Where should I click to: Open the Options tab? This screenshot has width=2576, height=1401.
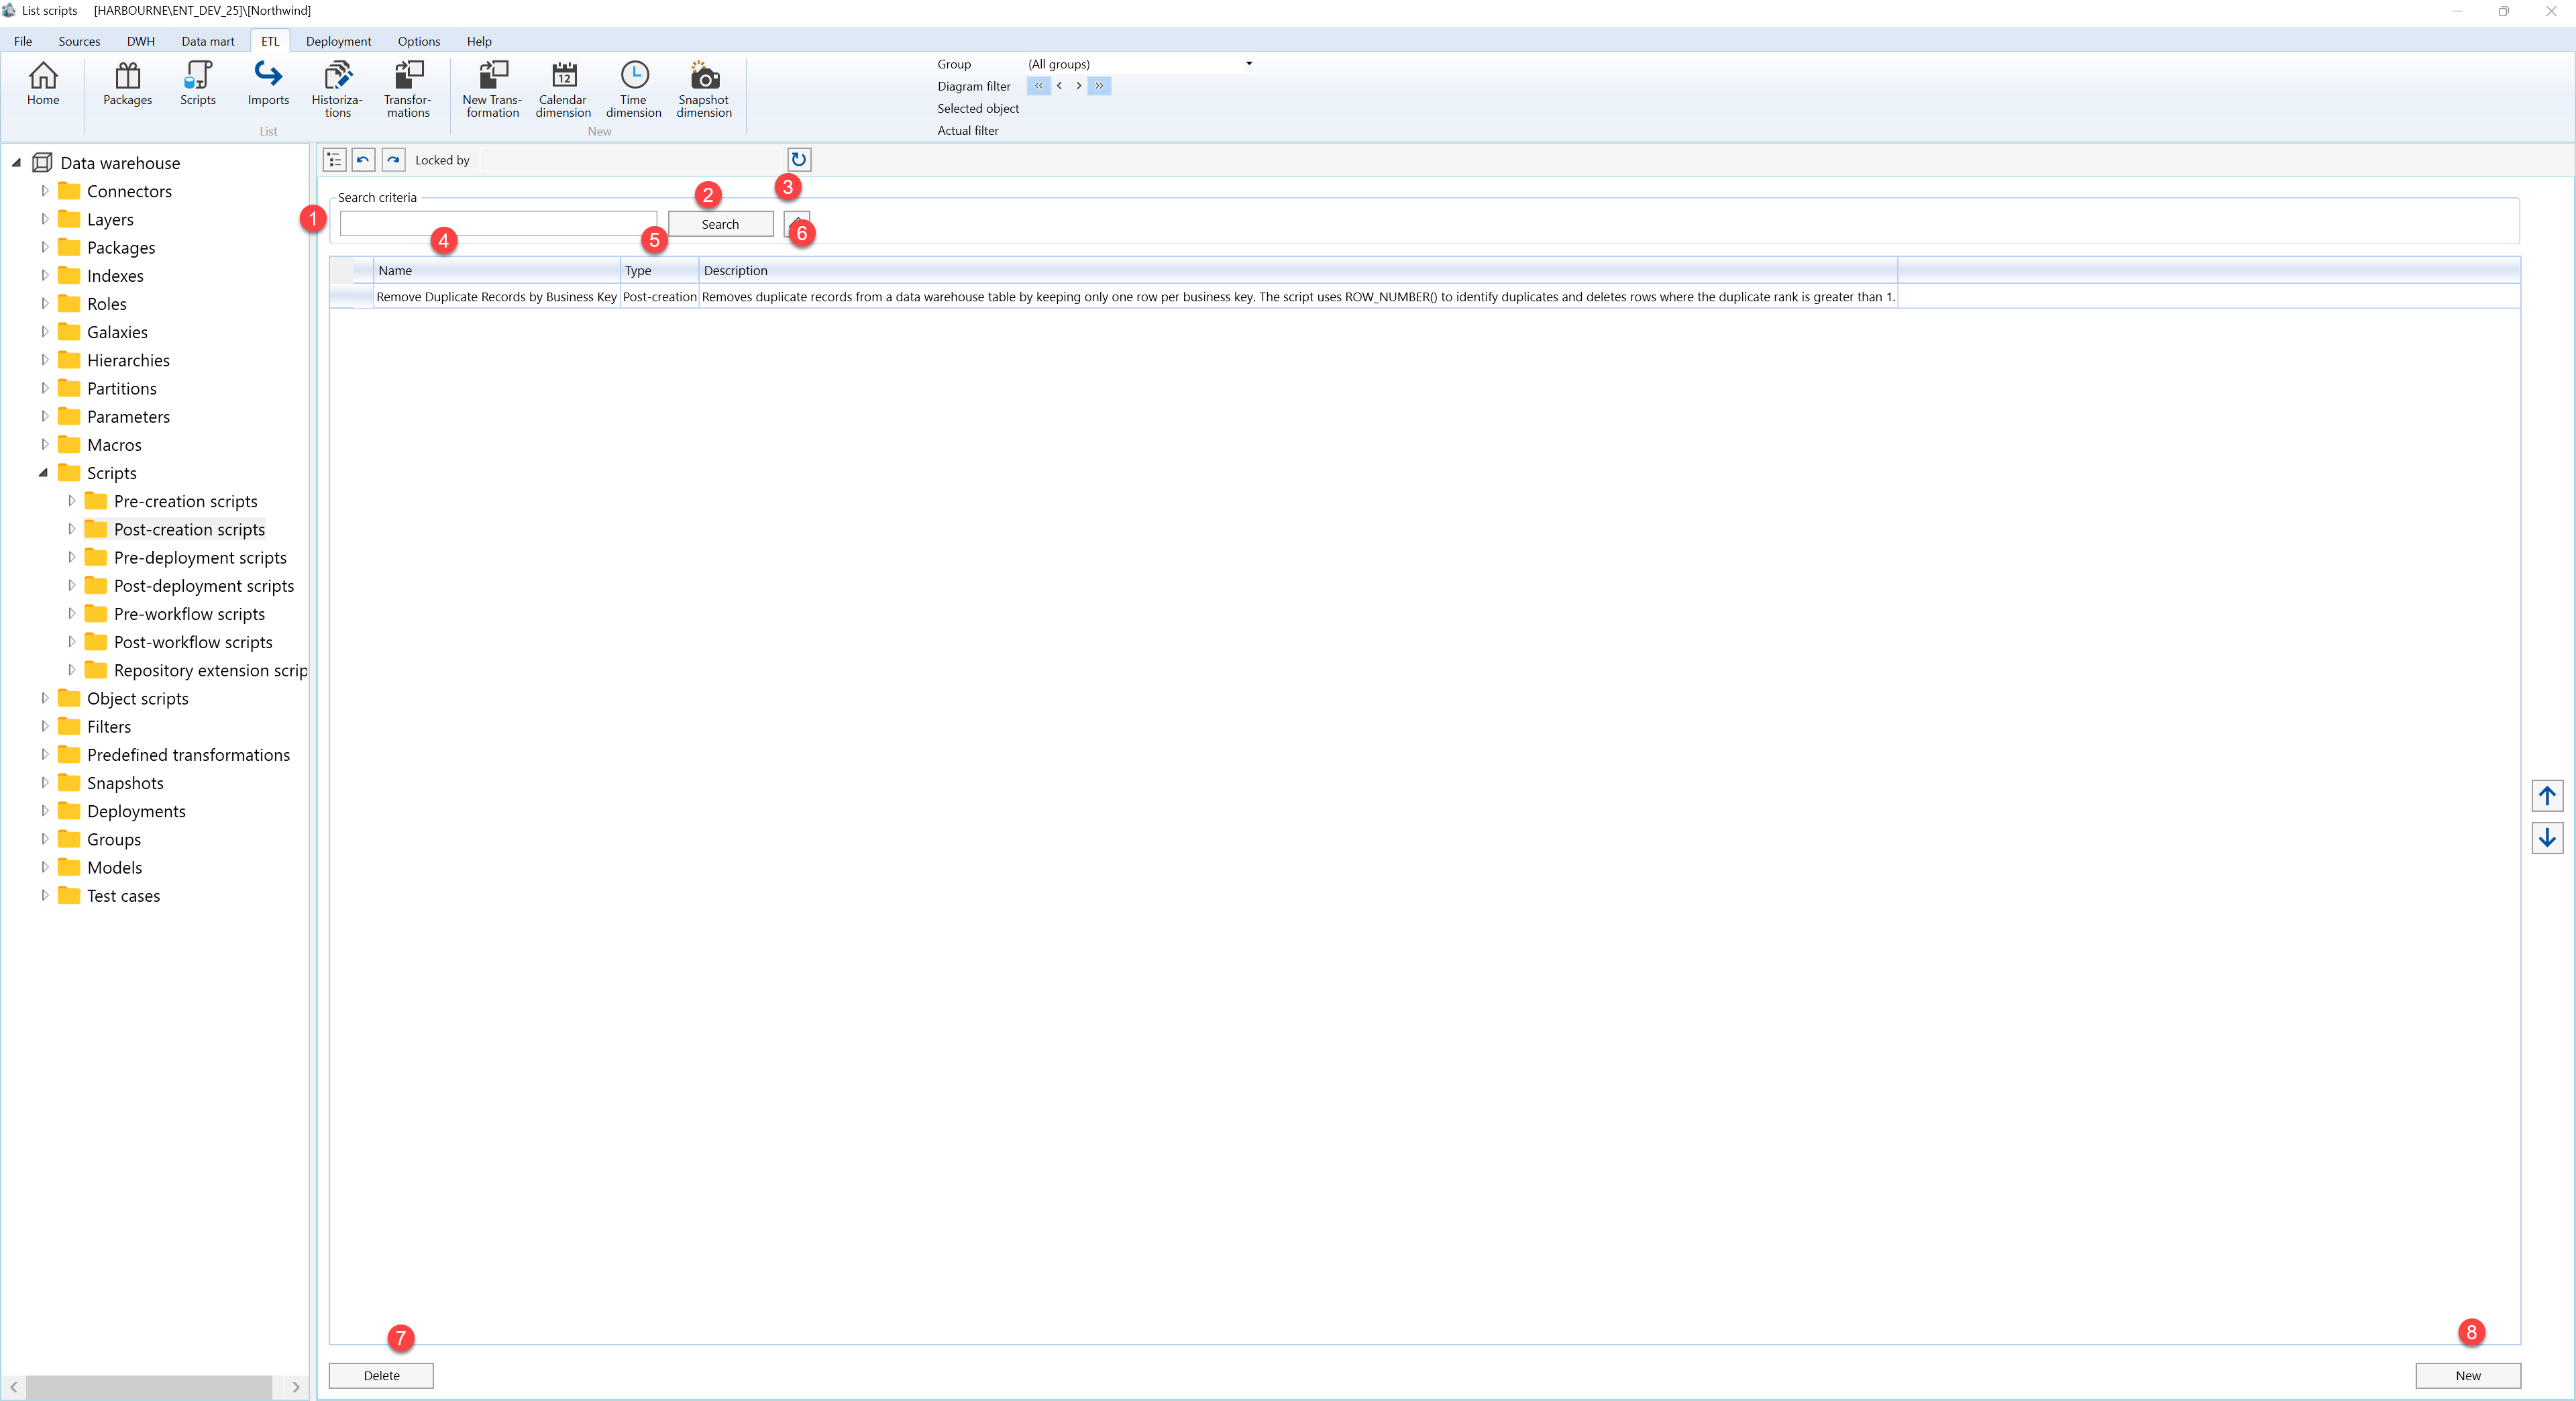pos(419,41)
